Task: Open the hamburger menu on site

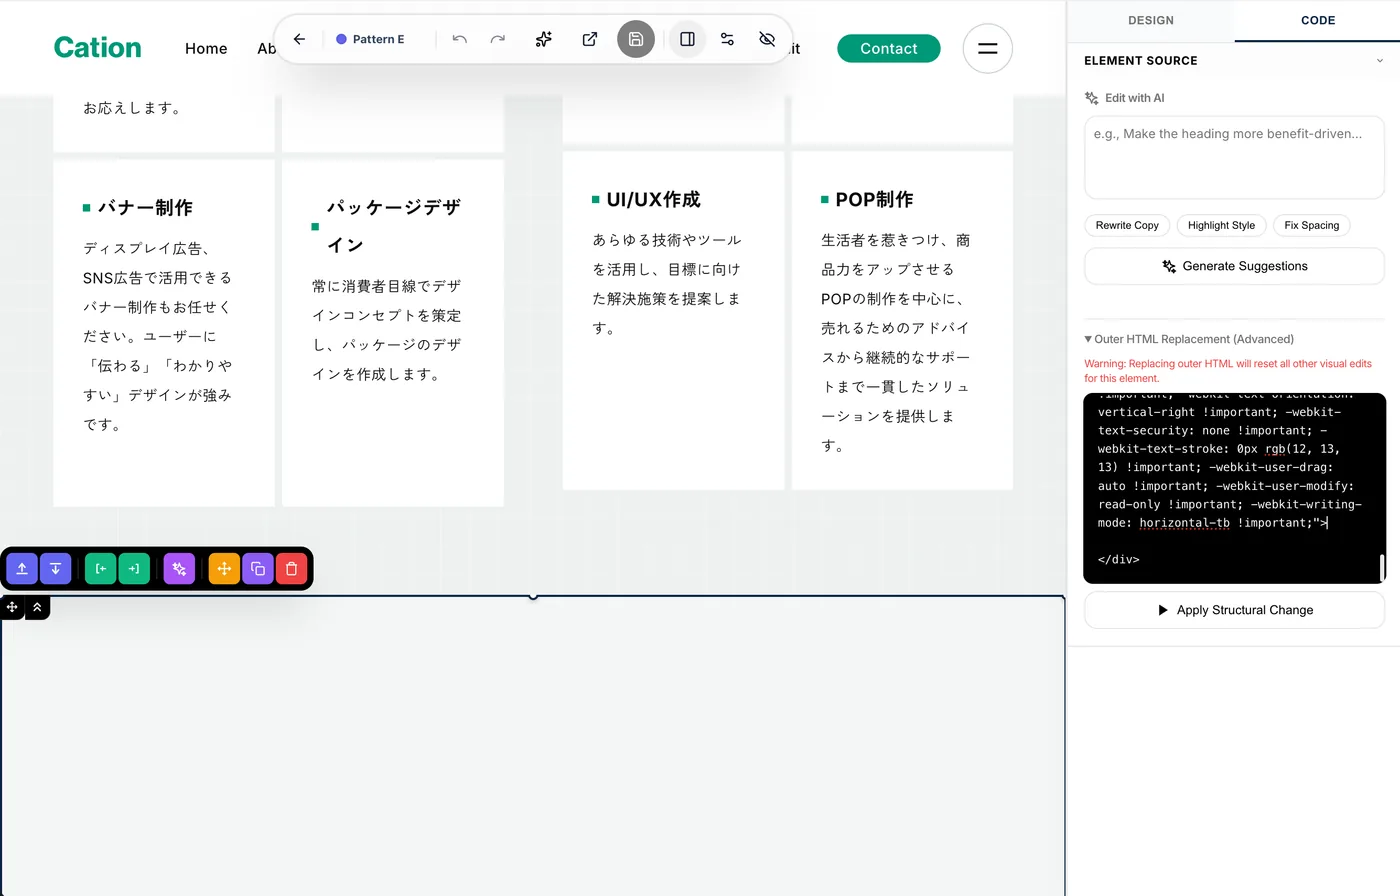Action: pos(988,48)
